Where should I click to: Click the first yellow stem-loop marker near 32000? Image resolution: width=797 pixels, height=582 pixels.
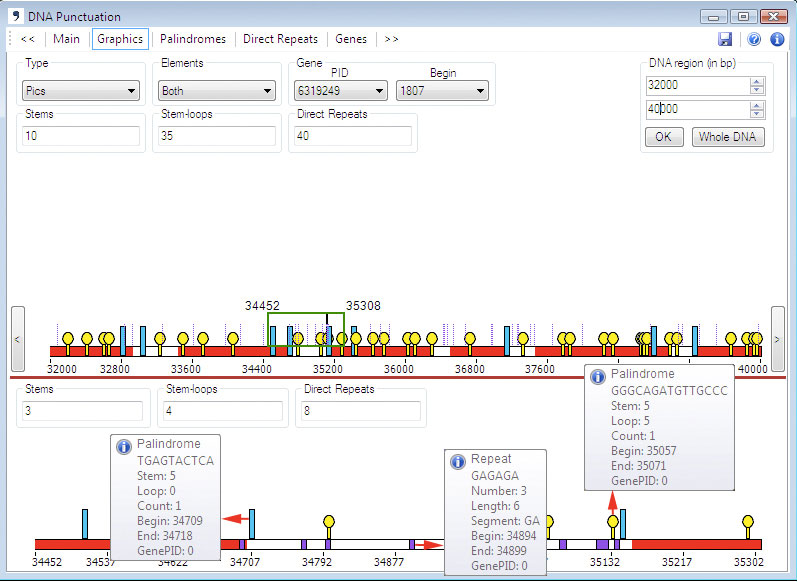[68, 343]
